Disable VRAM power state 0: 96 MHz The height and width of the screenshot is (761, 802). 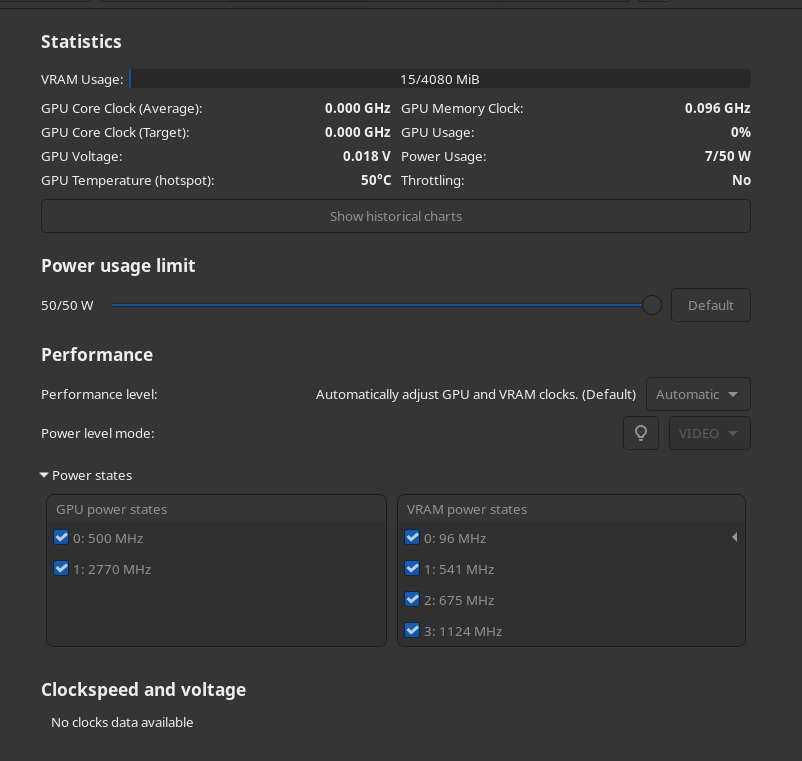coord(412,537)
